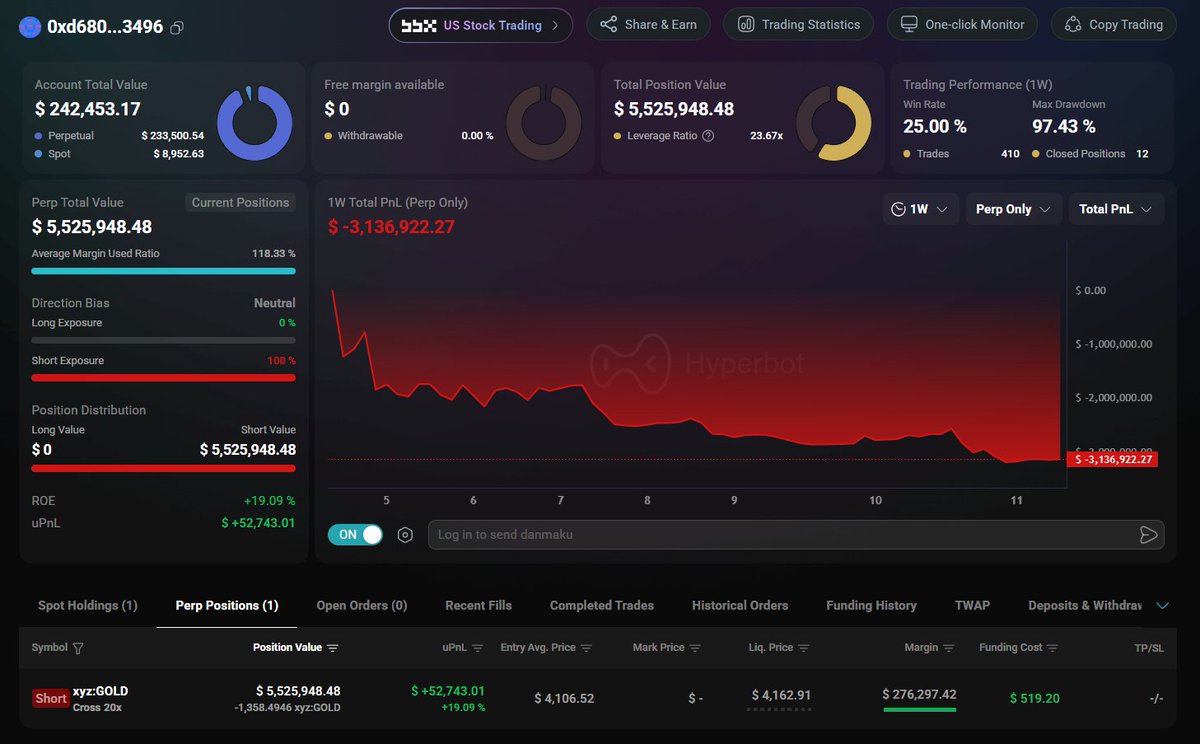Image resolution: width=1200 pixels, height=744 pixels.
Task: Switch to Completed Trades tab
Action: point(602,605)
